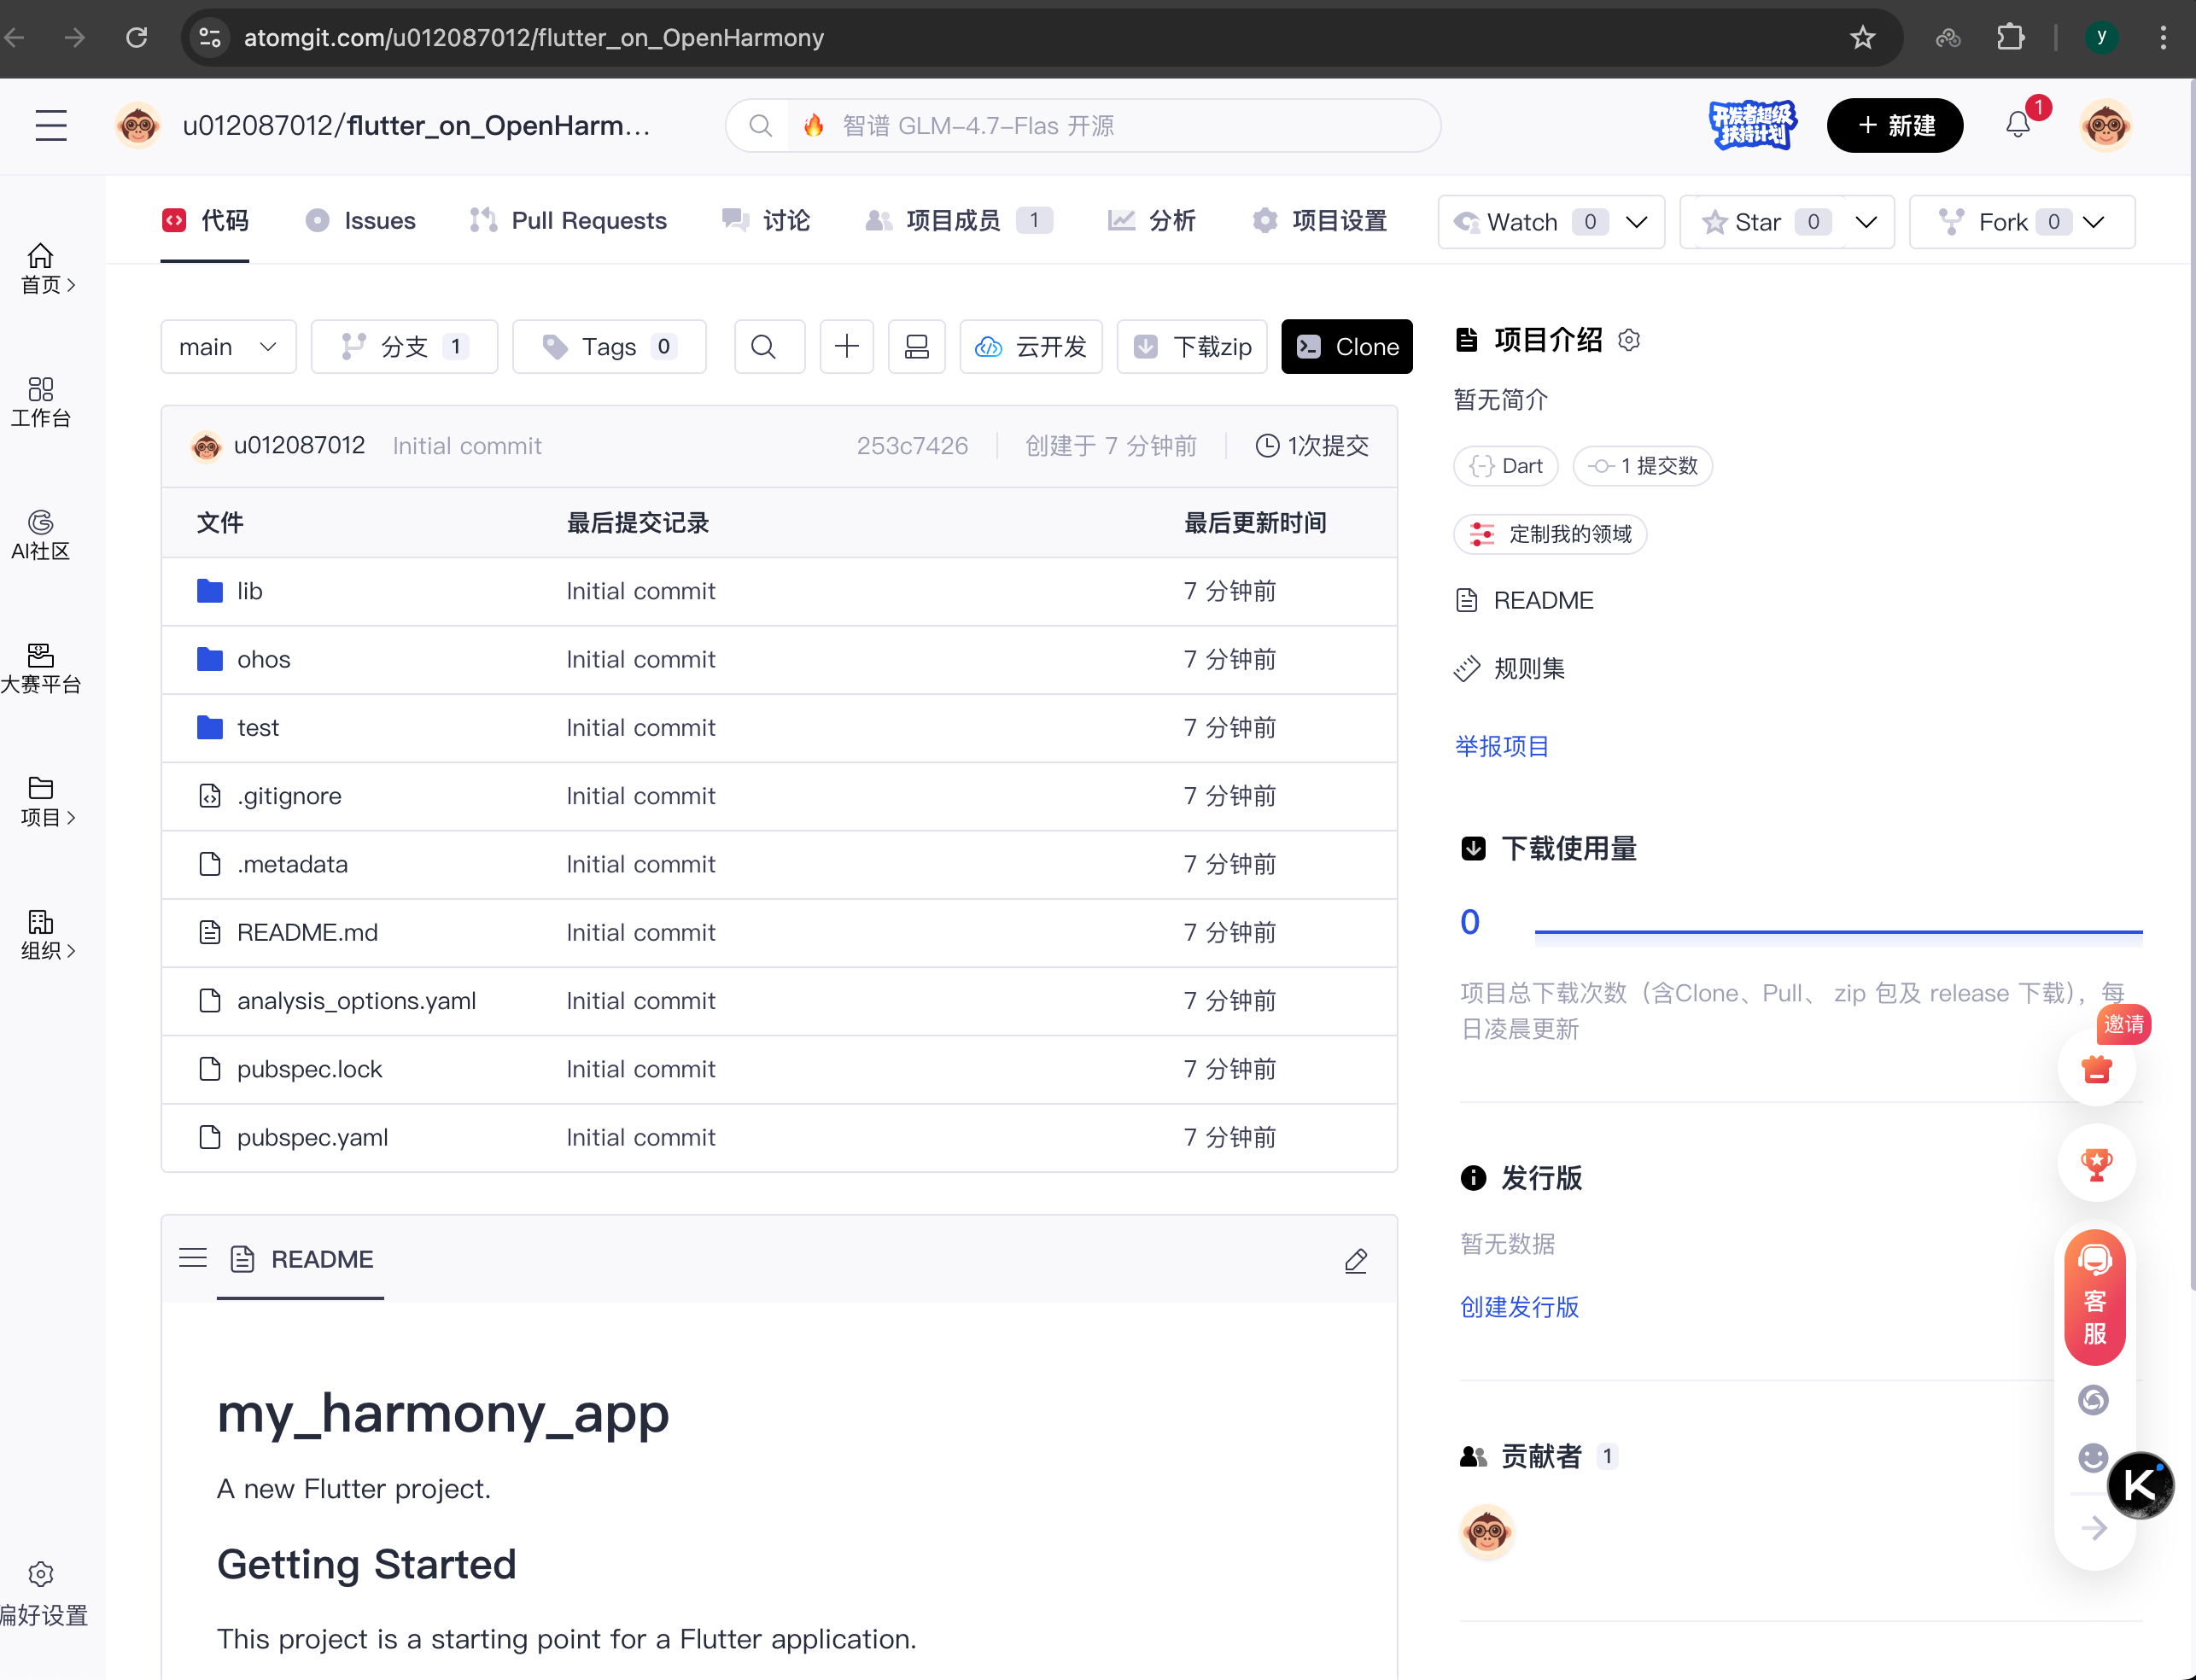Open project intro settings gear
The height and width of the screenshot is (1680, 2196).
tap(1629, 341)
